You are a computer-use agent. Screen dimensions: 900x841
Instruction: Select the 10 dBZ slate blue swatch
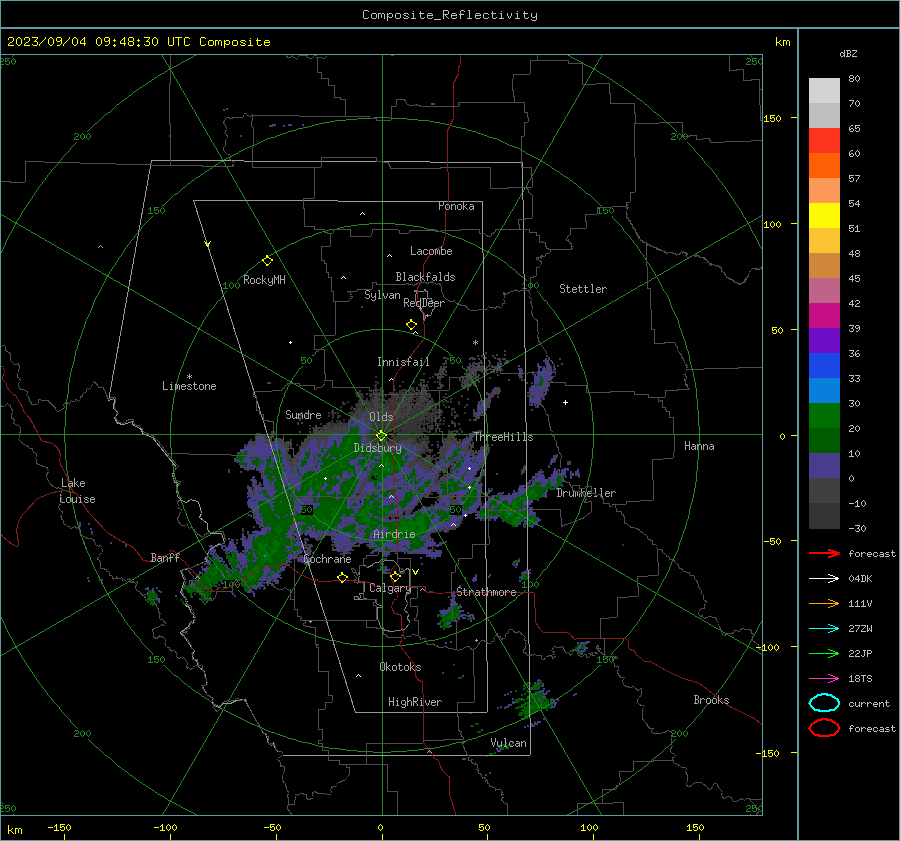tap(824, 466)
